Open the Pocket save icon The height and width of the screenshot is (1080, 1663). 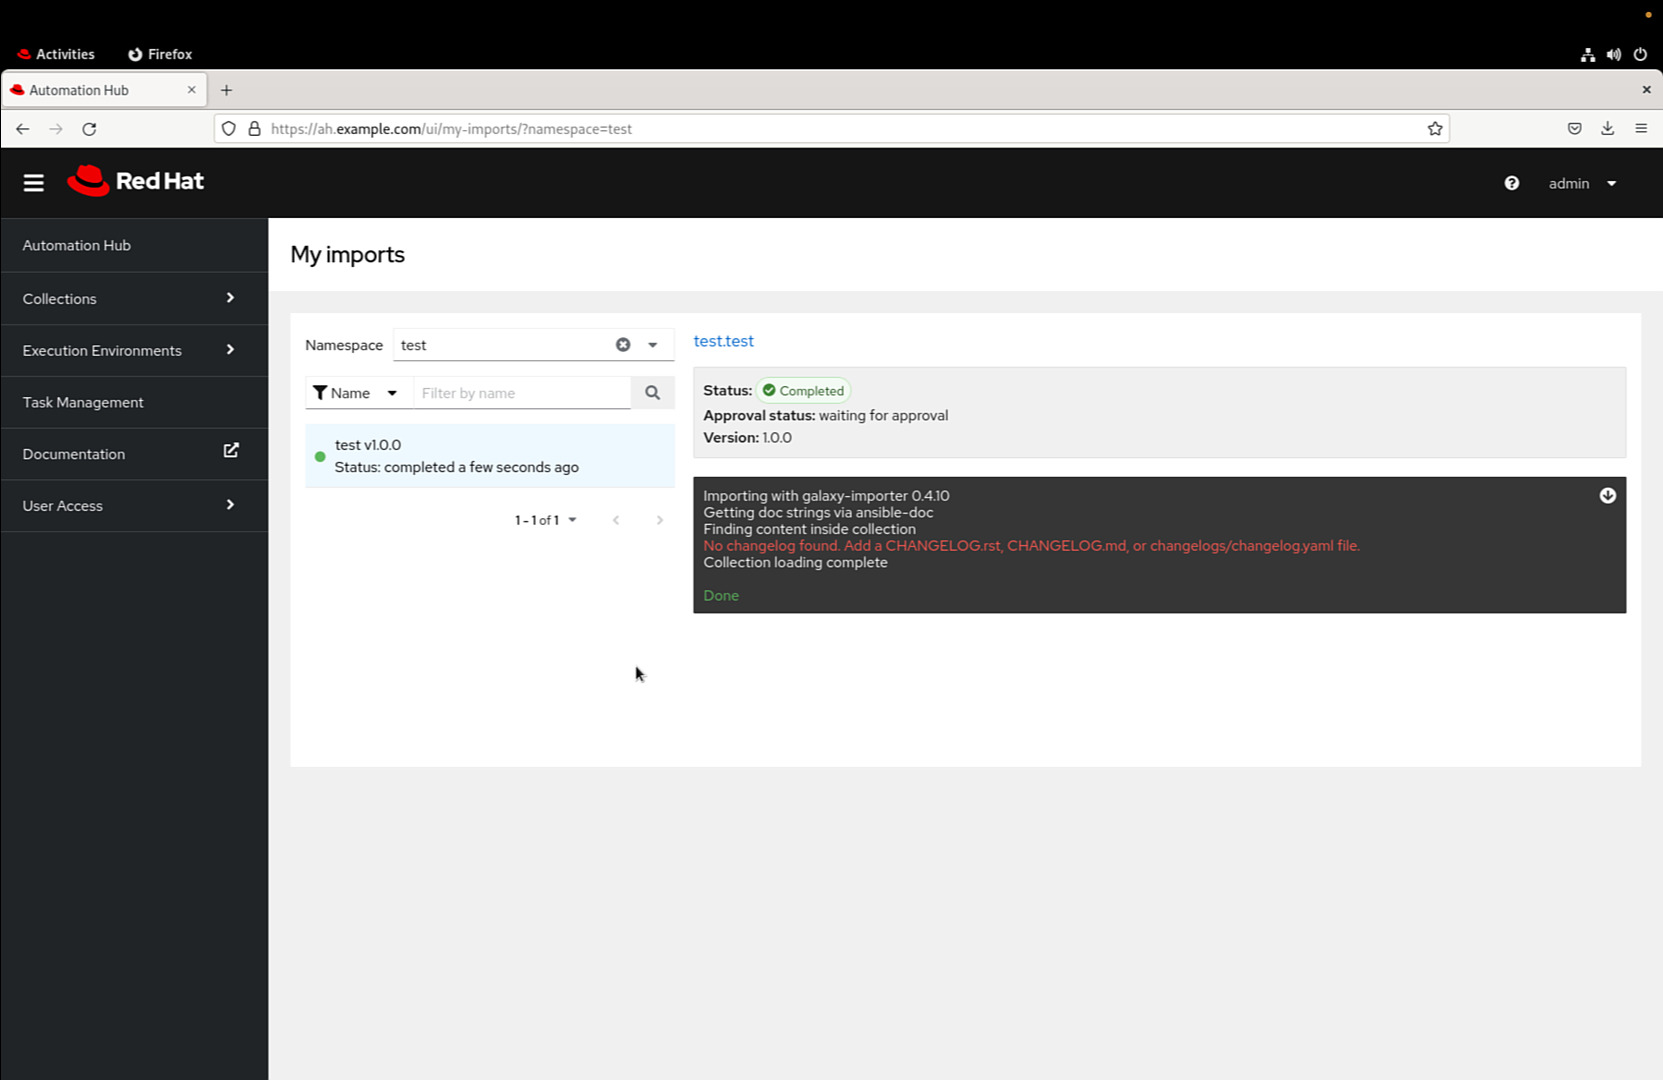click(1575, 129)
